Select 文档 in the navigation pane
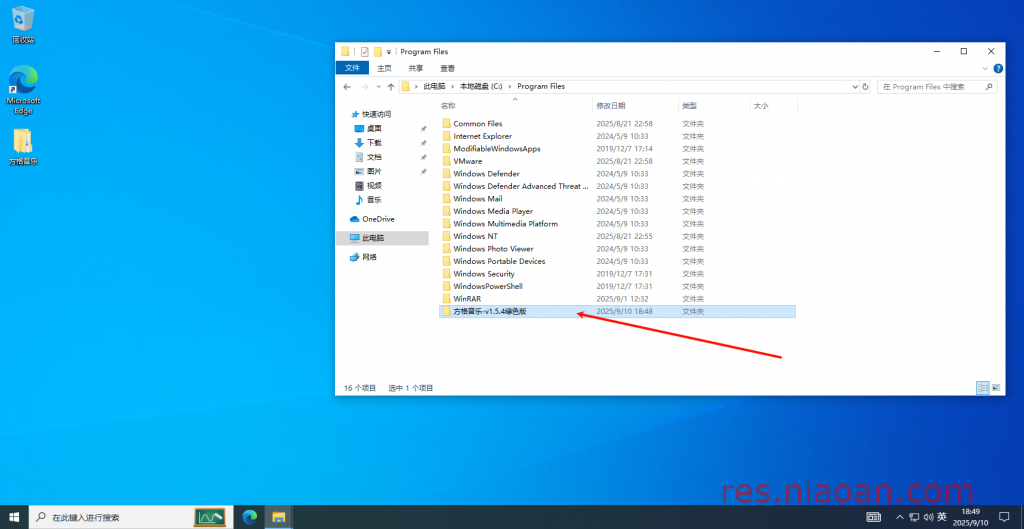 (x=374, y=157)
